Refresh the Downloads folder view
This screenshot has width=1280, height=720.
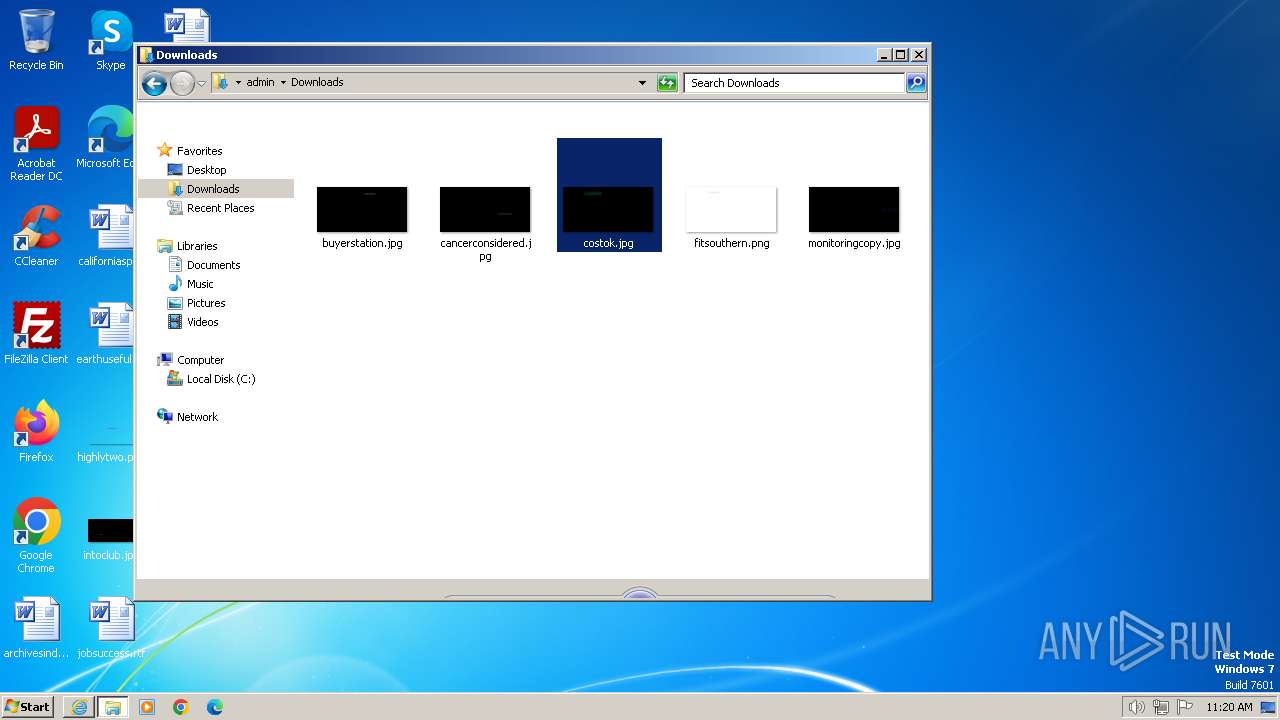pyautogui.click(x=667, y=83)
